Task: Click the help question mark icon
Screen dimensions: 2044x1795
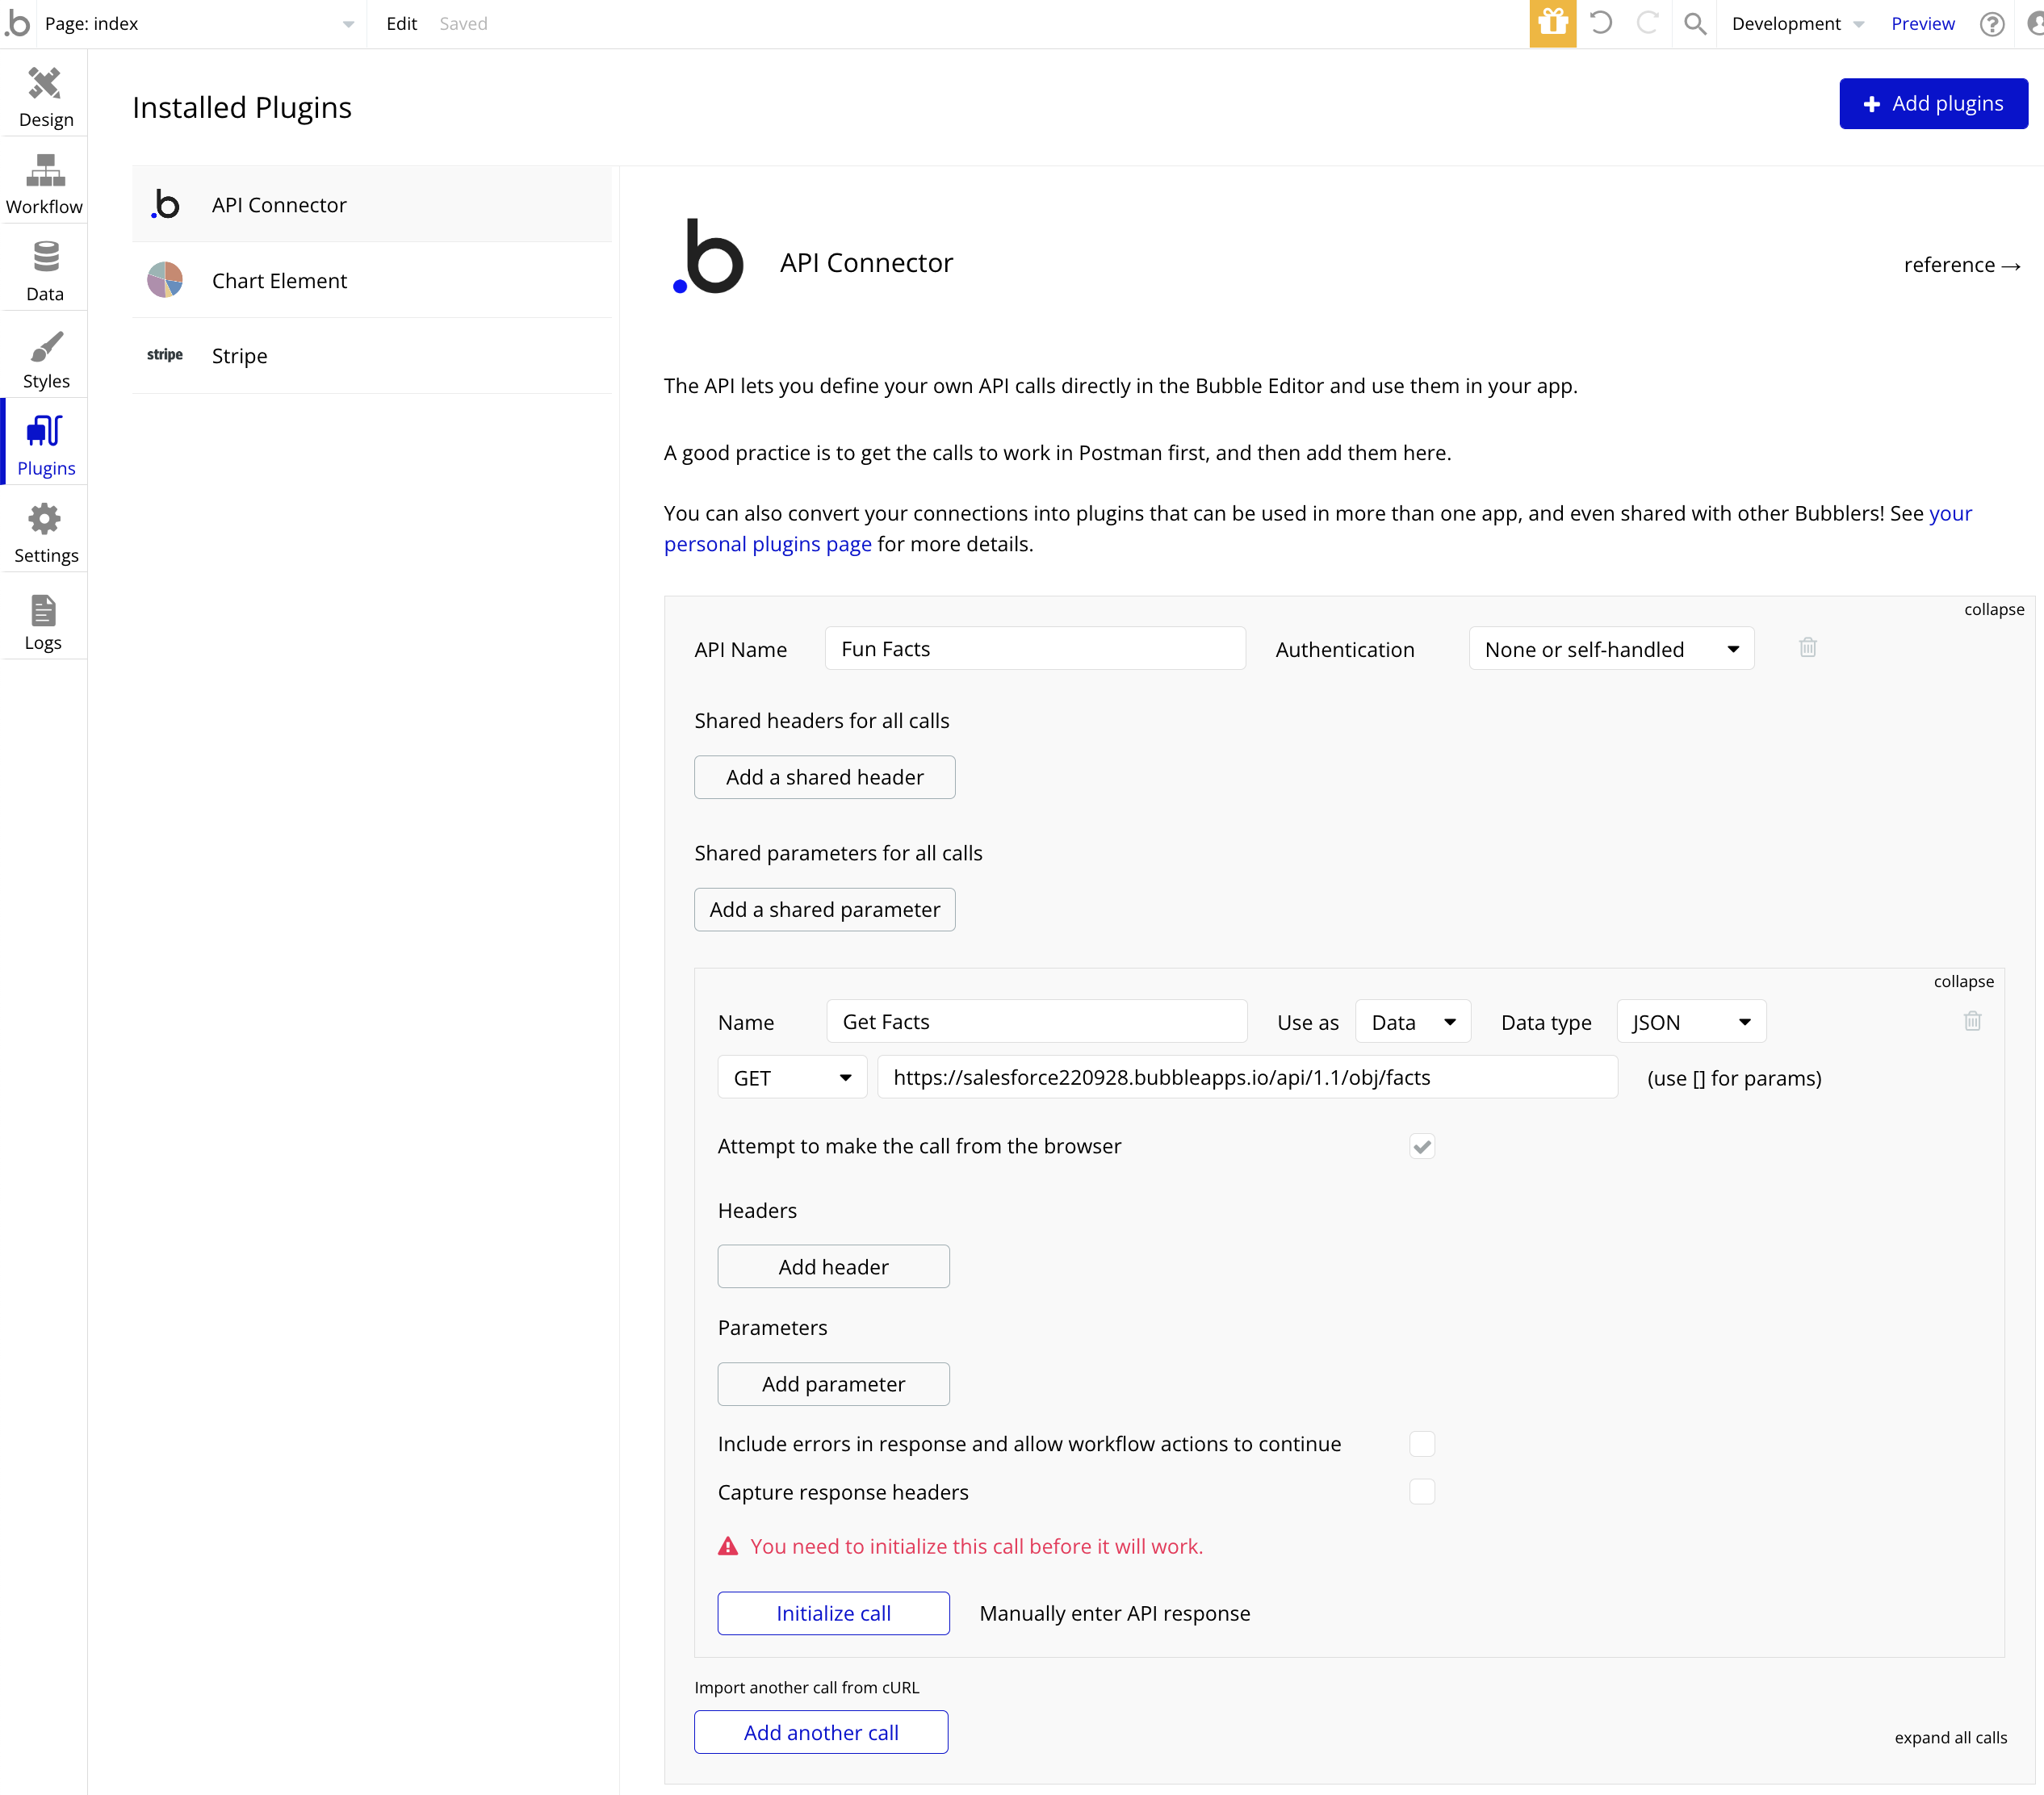Action: tap(1991, 23)
